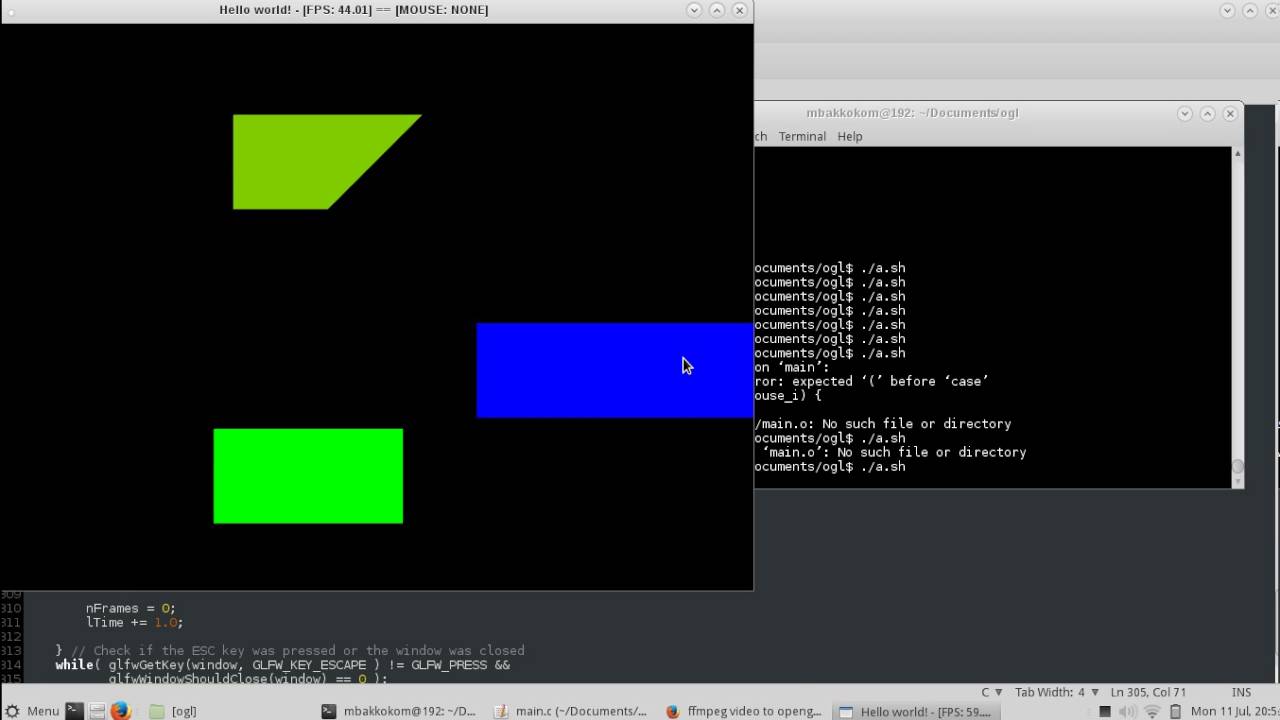Switch to the ffmpeg video Firefox taskbar entry

tap(744, 711)
